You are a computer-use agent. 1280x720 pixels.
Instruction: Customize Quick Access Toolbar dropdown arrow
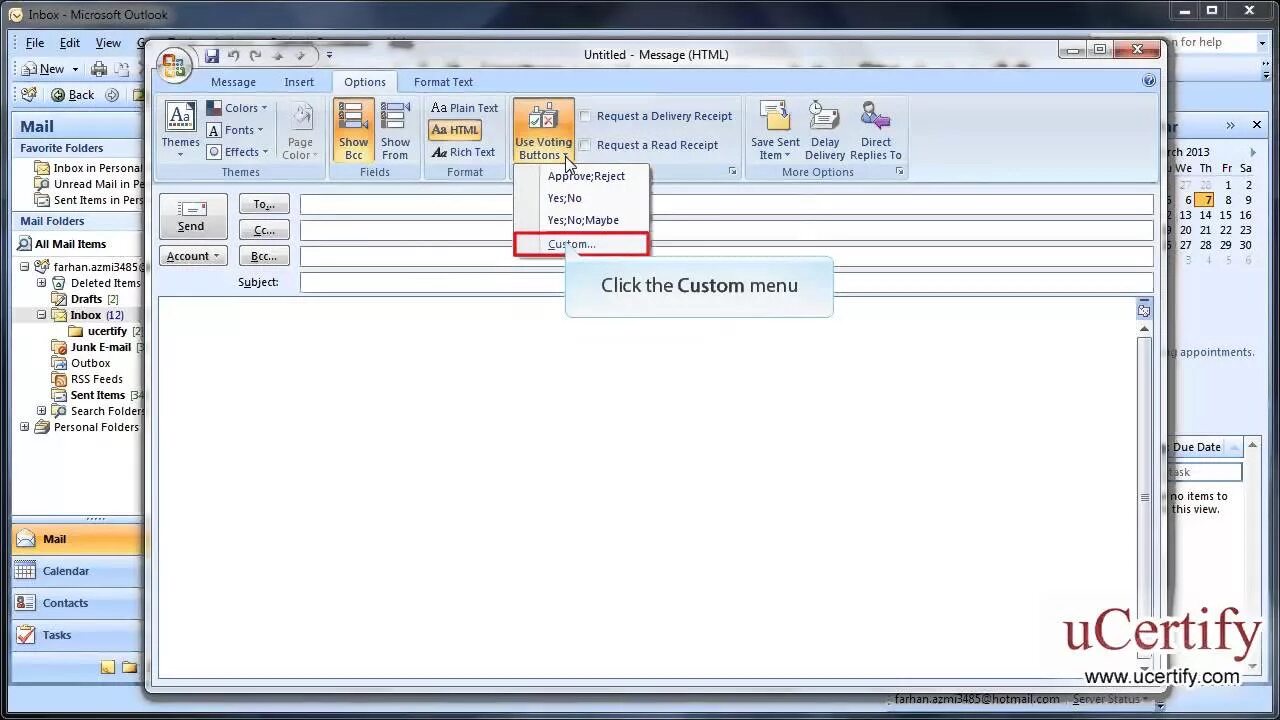[x=329, y=56]
